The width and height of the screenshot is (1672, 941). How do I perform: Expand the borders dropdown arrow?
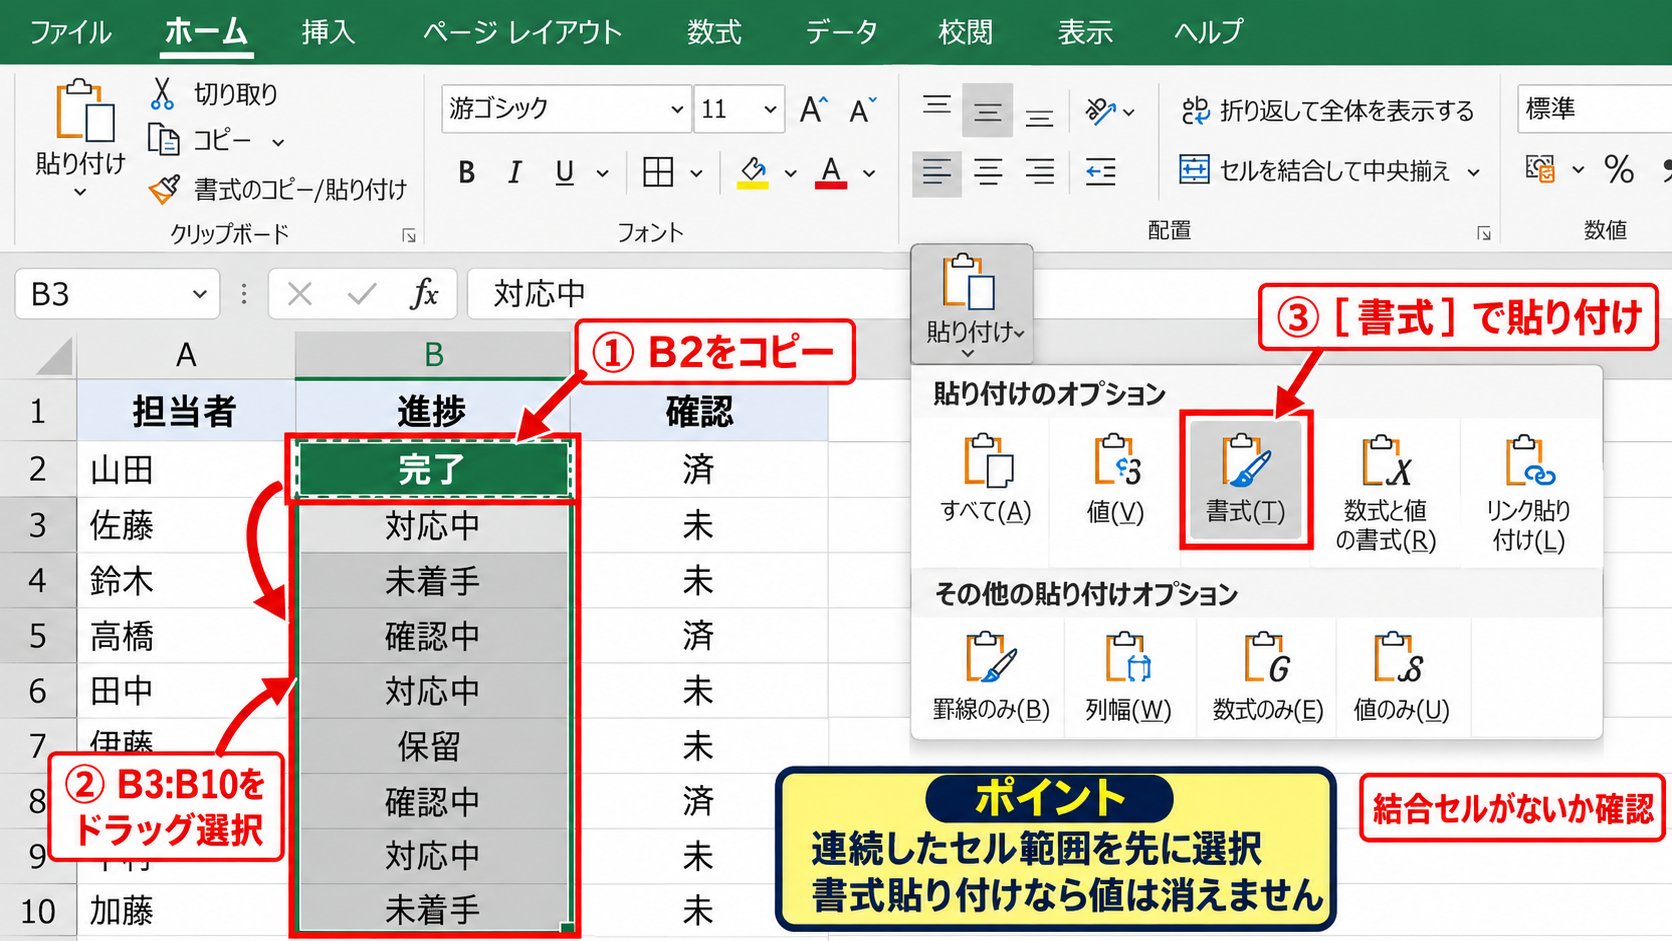tap(696, 173)
